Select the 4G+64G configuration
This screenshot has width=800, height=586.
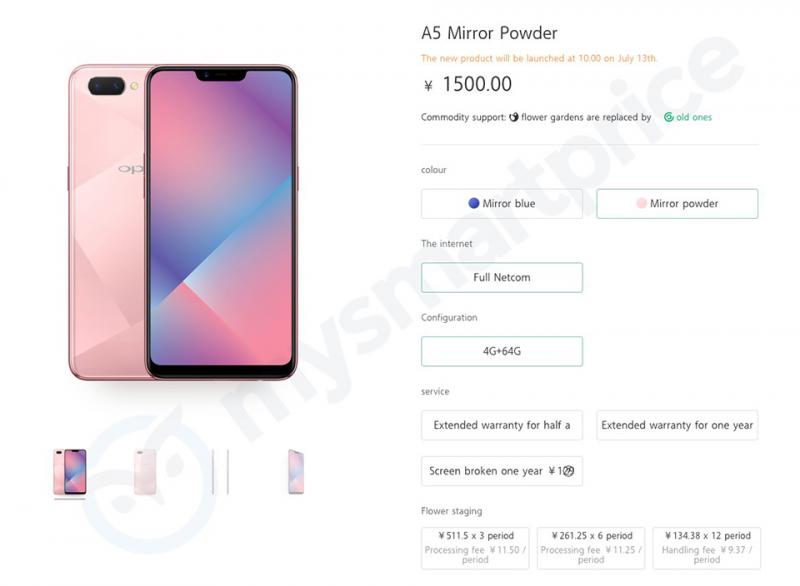[502, 351]
